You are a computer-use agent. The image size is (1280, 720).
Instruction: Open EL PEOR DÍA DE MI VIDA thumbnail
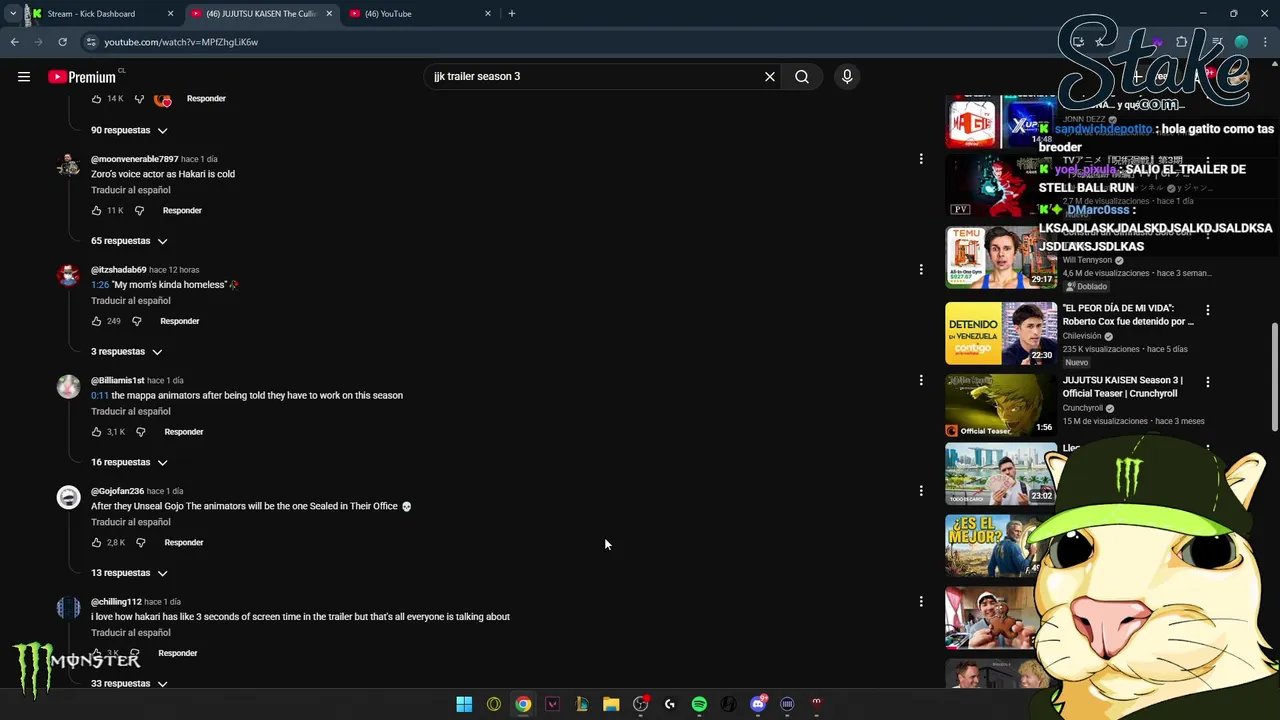[x=1001, y=333]
